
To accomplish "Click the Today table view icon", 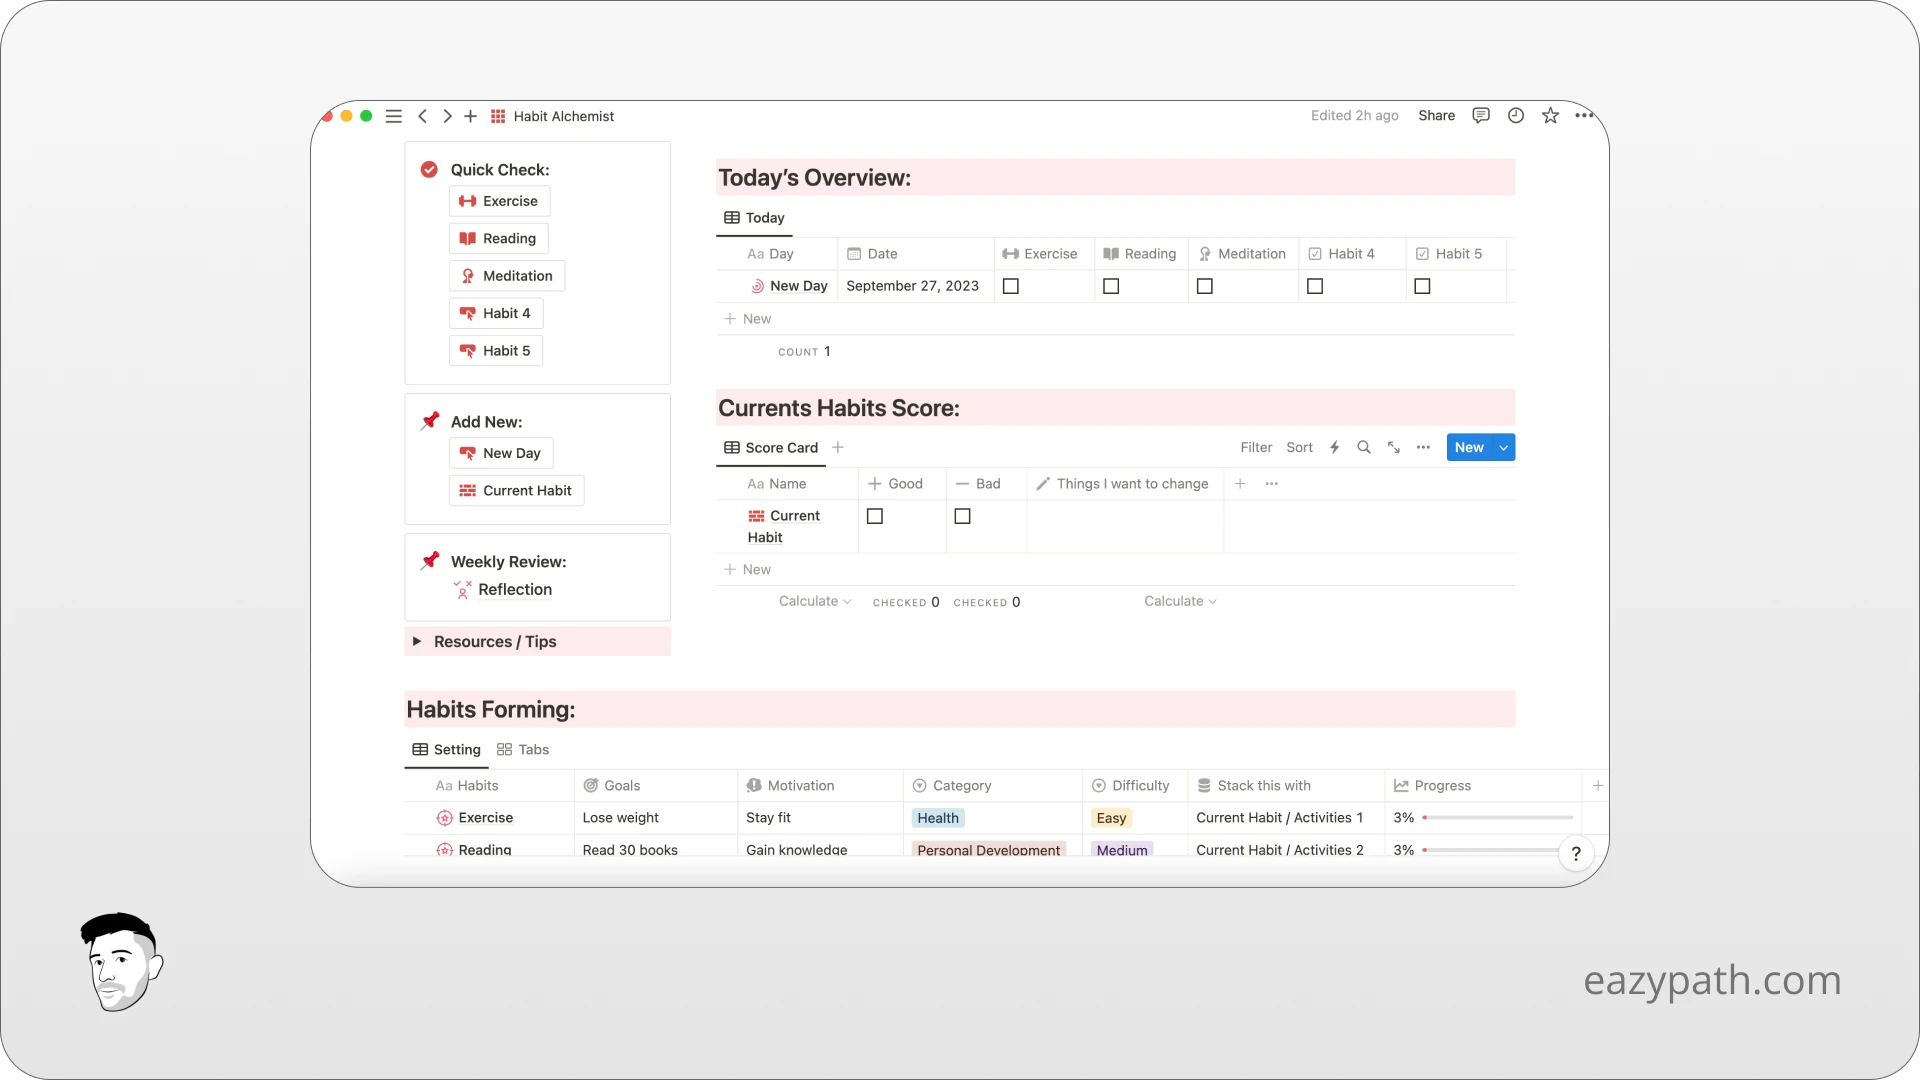I will click(x=732, y=216).
